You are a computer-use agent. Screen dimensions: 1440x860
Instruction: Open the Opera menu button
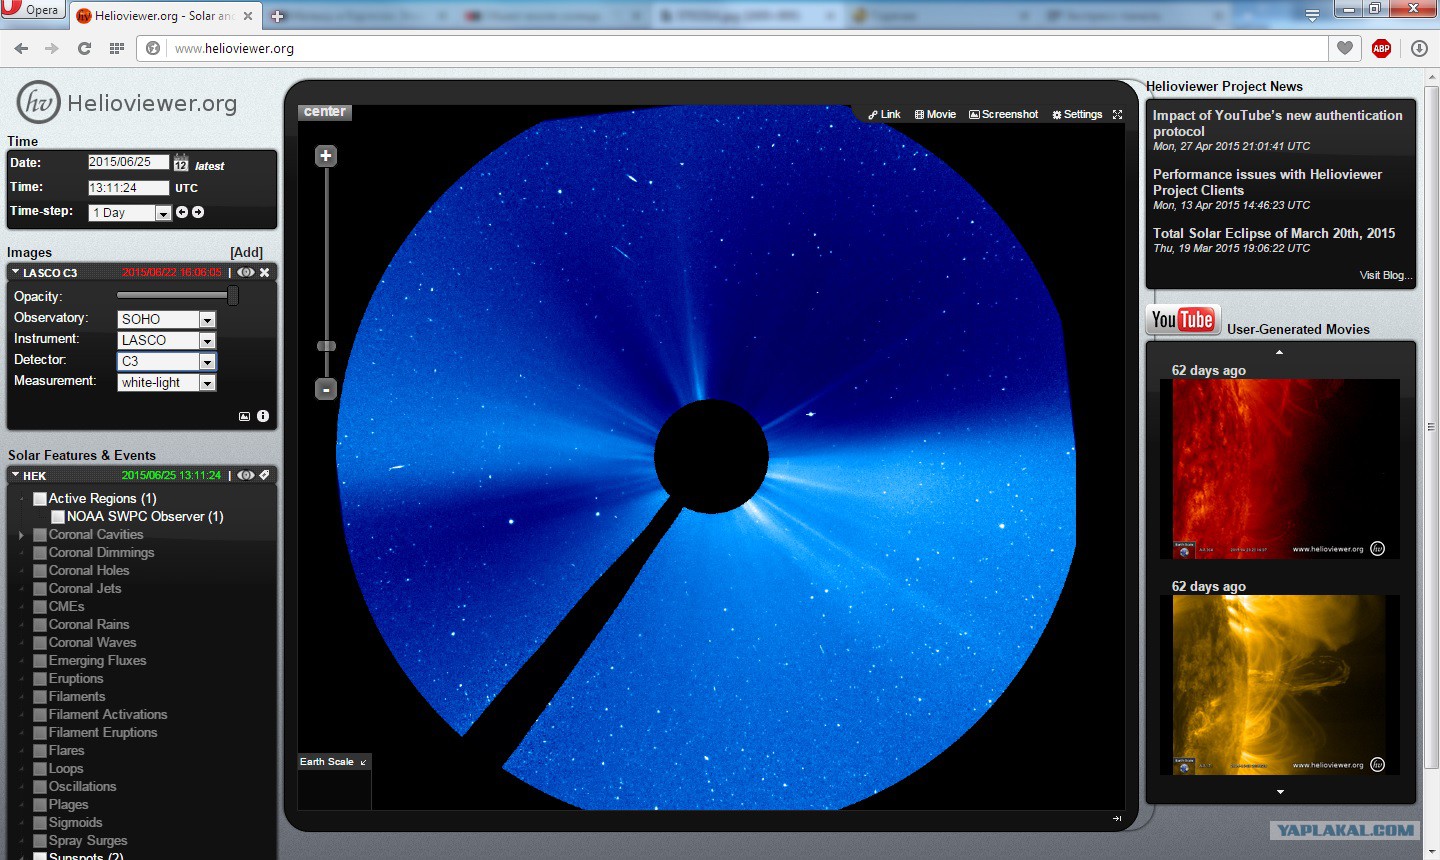pyautogui.click(x=32, y=10)
